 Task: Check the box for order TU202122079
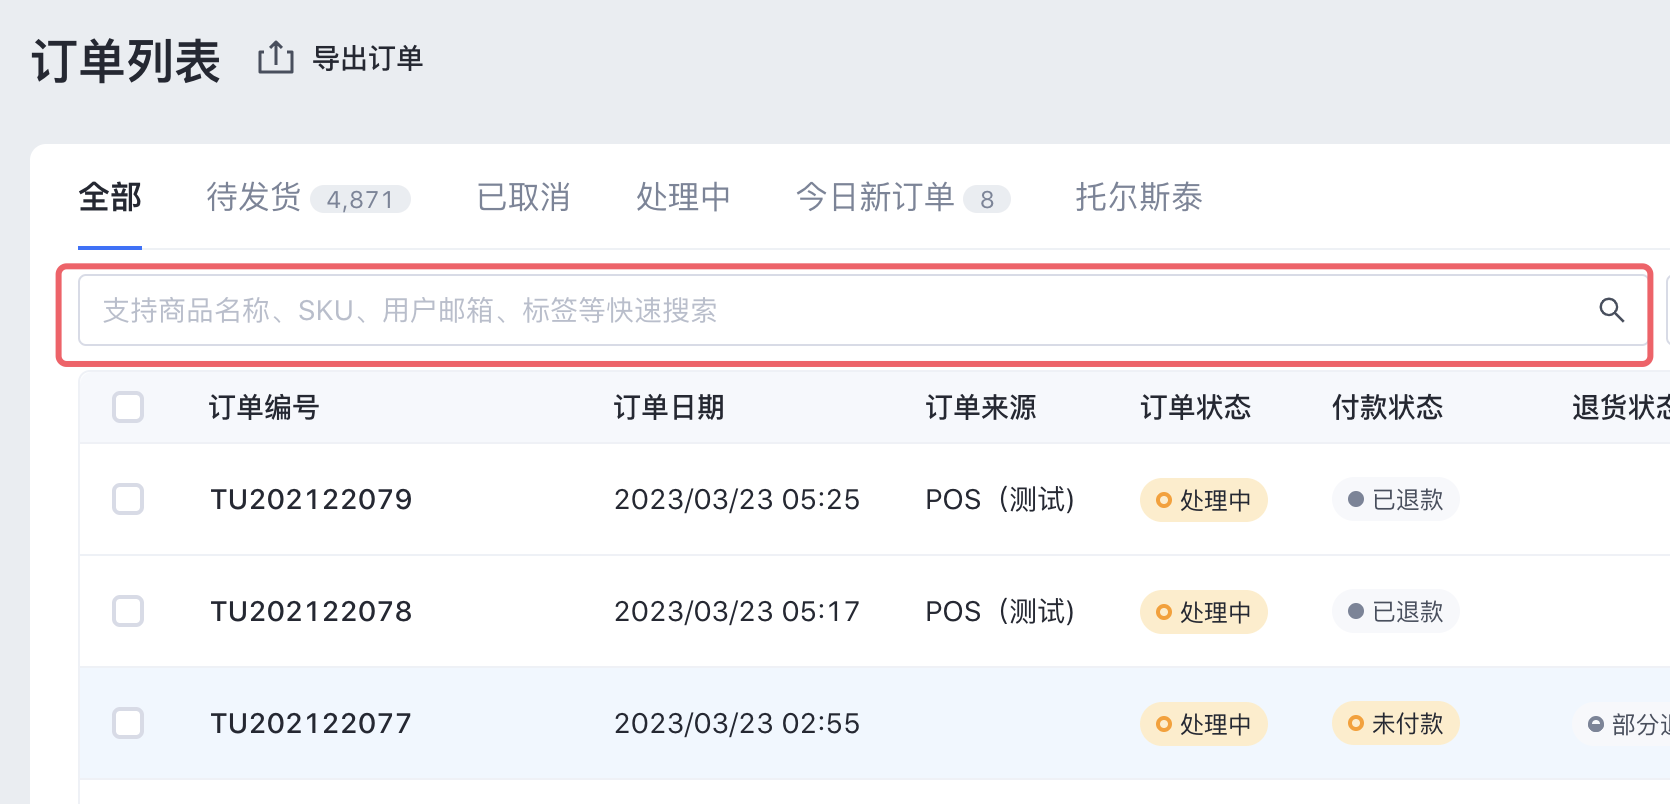tap(128, 499)
